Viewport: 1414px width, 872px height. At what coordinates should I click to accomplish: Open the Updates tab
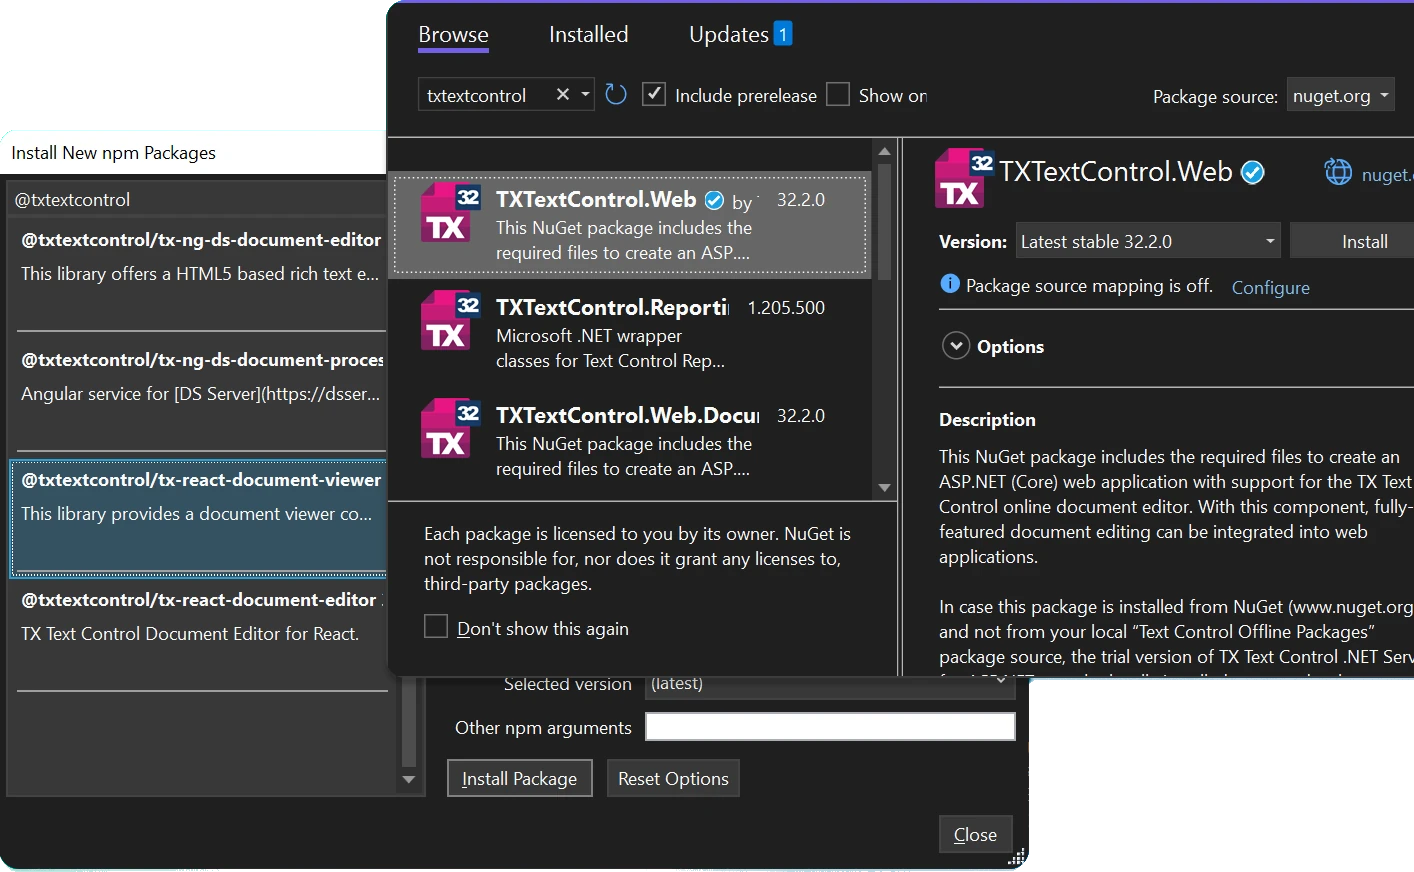point(739,35)
